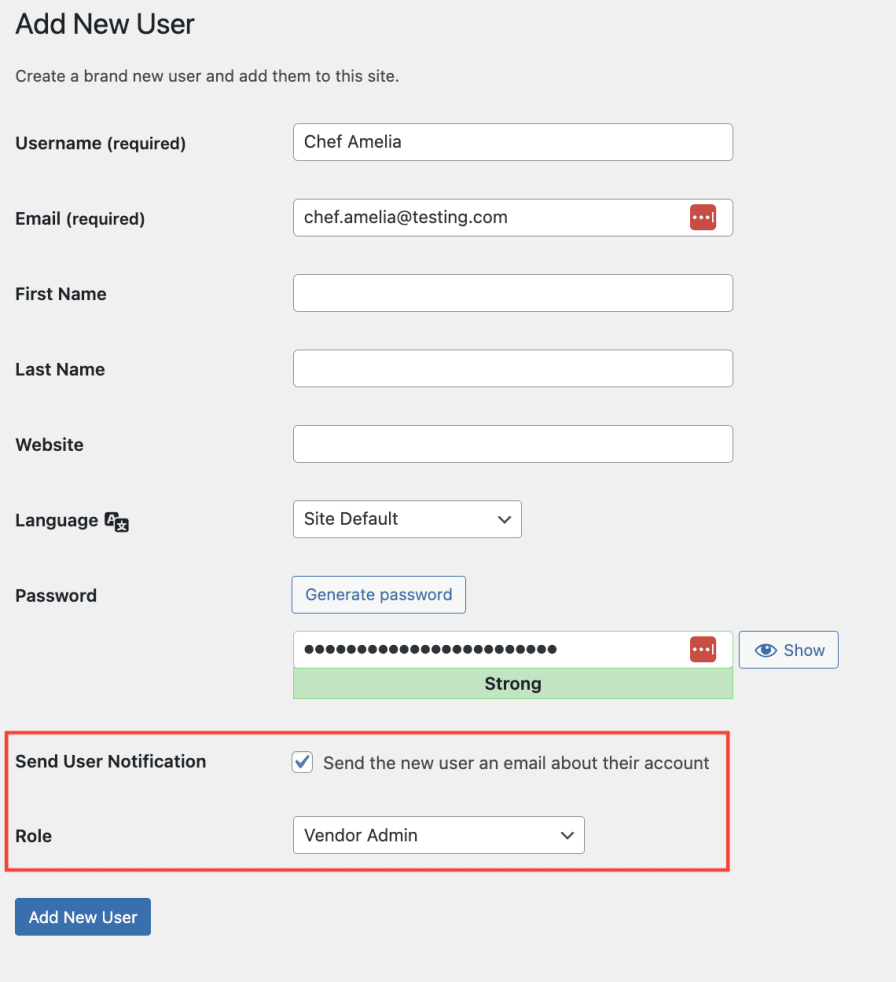
Task: Focus the Username input field
Action: click(512, 142)
